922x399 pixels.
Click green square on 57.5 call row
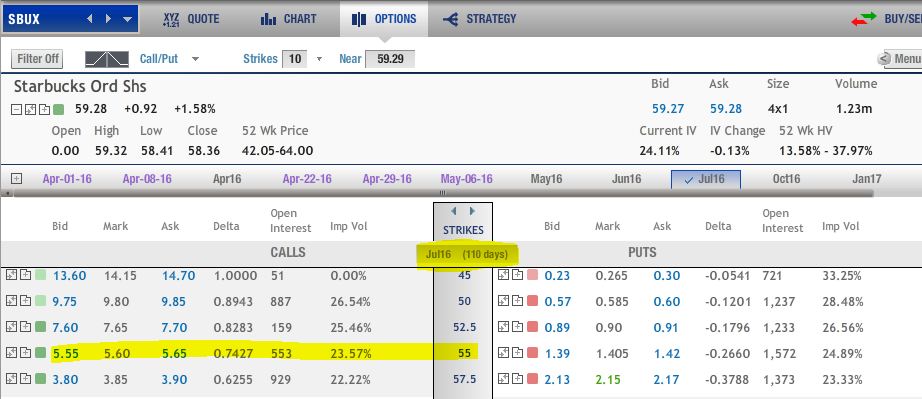pos(41,379)
